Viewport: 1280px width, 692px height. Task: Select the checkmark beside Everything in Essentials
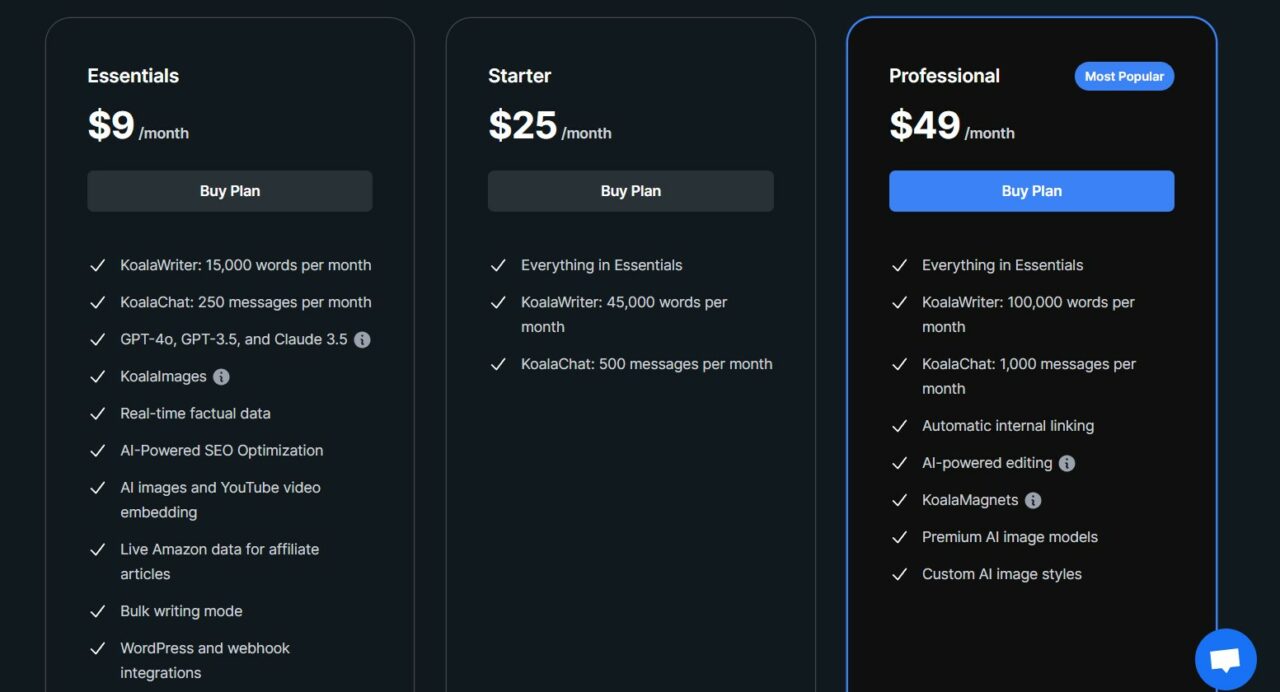499,265
